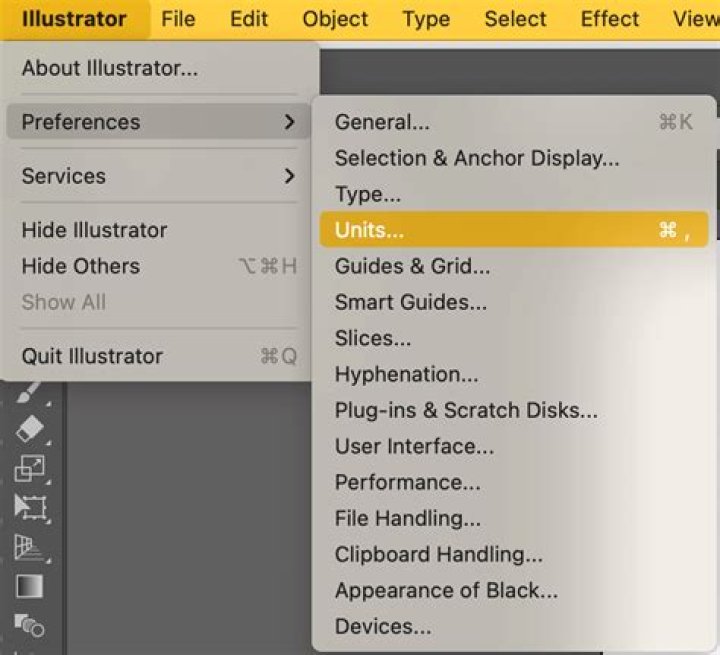Open the Object menu
Image resolution: width=720 pixels, height=655 pixels.
(335, 19)
